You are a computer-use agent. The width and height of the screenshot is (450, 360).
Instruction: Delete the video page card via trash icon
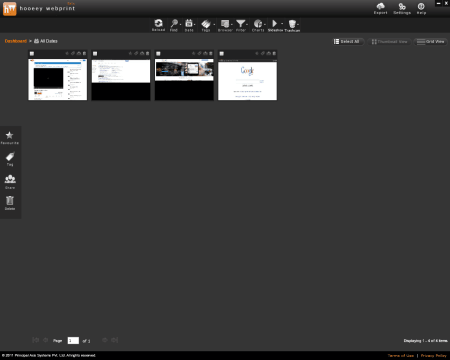[x=84, y=53]
